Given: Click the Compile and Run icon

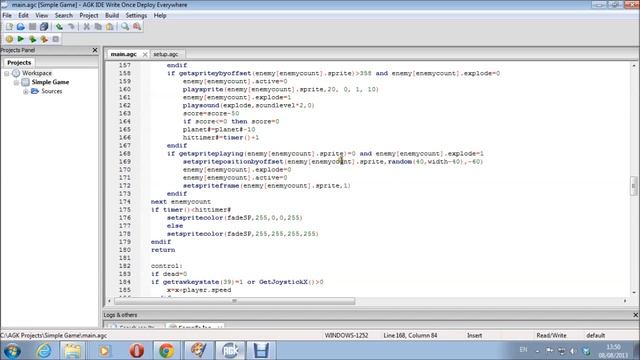Looking at the screenshot, I should click(32, 39).
